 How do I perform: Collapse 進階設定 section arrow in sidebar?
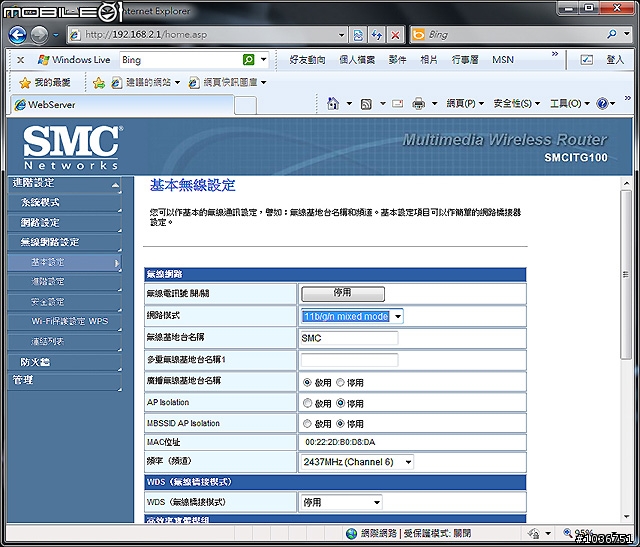[x=116, y=185]
